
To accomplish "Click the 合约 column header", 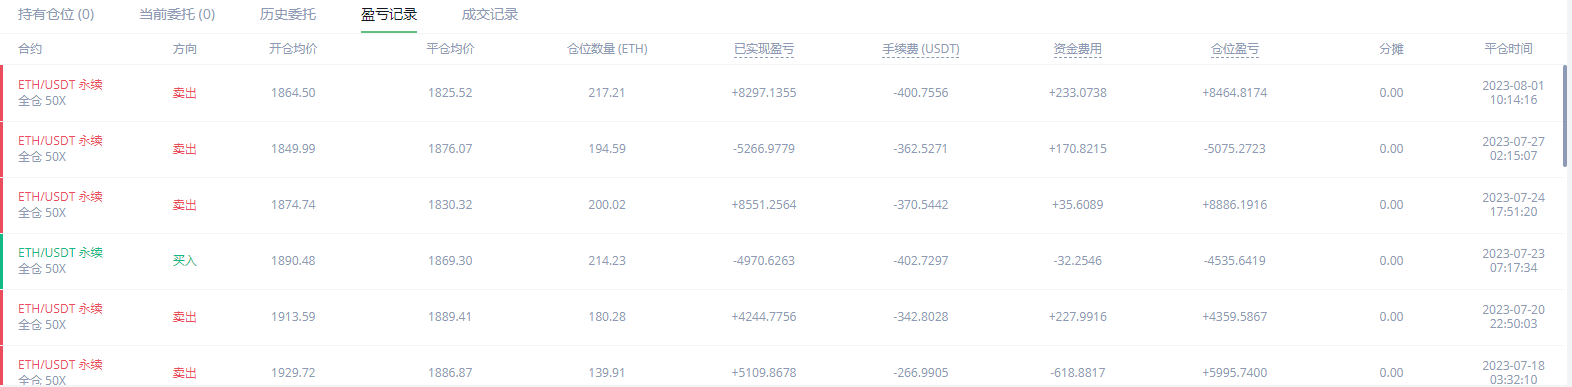I will tap(30, 49).
